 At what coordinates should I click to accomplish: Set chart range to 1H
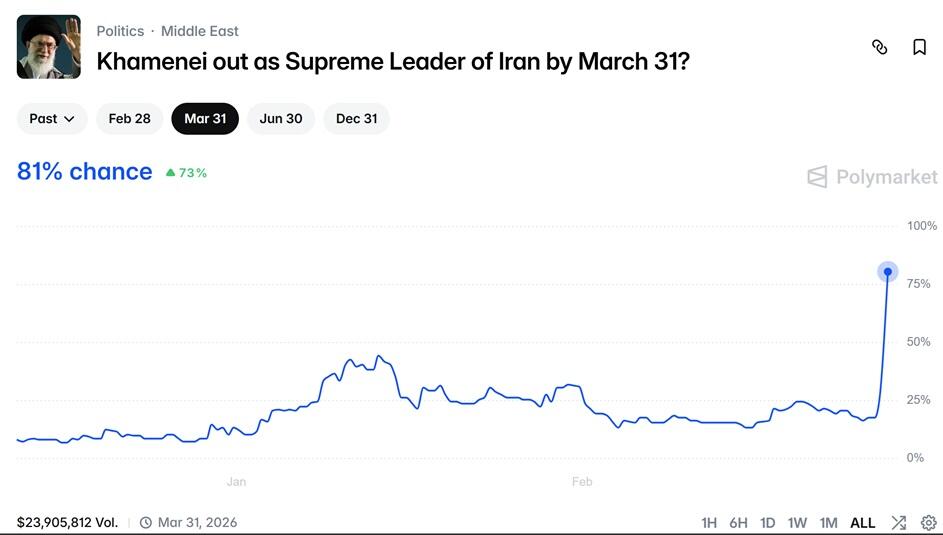tap(709, 522)
